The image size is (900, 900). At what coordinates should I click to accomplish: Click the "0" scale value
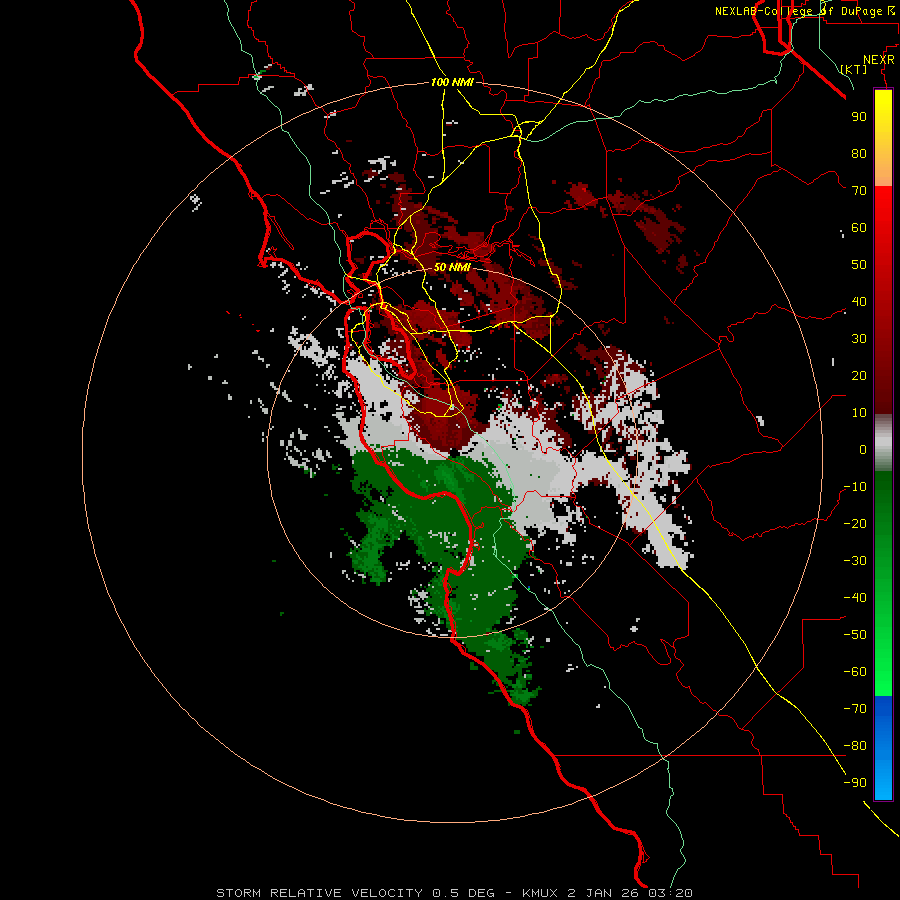[x=863, y=450]
